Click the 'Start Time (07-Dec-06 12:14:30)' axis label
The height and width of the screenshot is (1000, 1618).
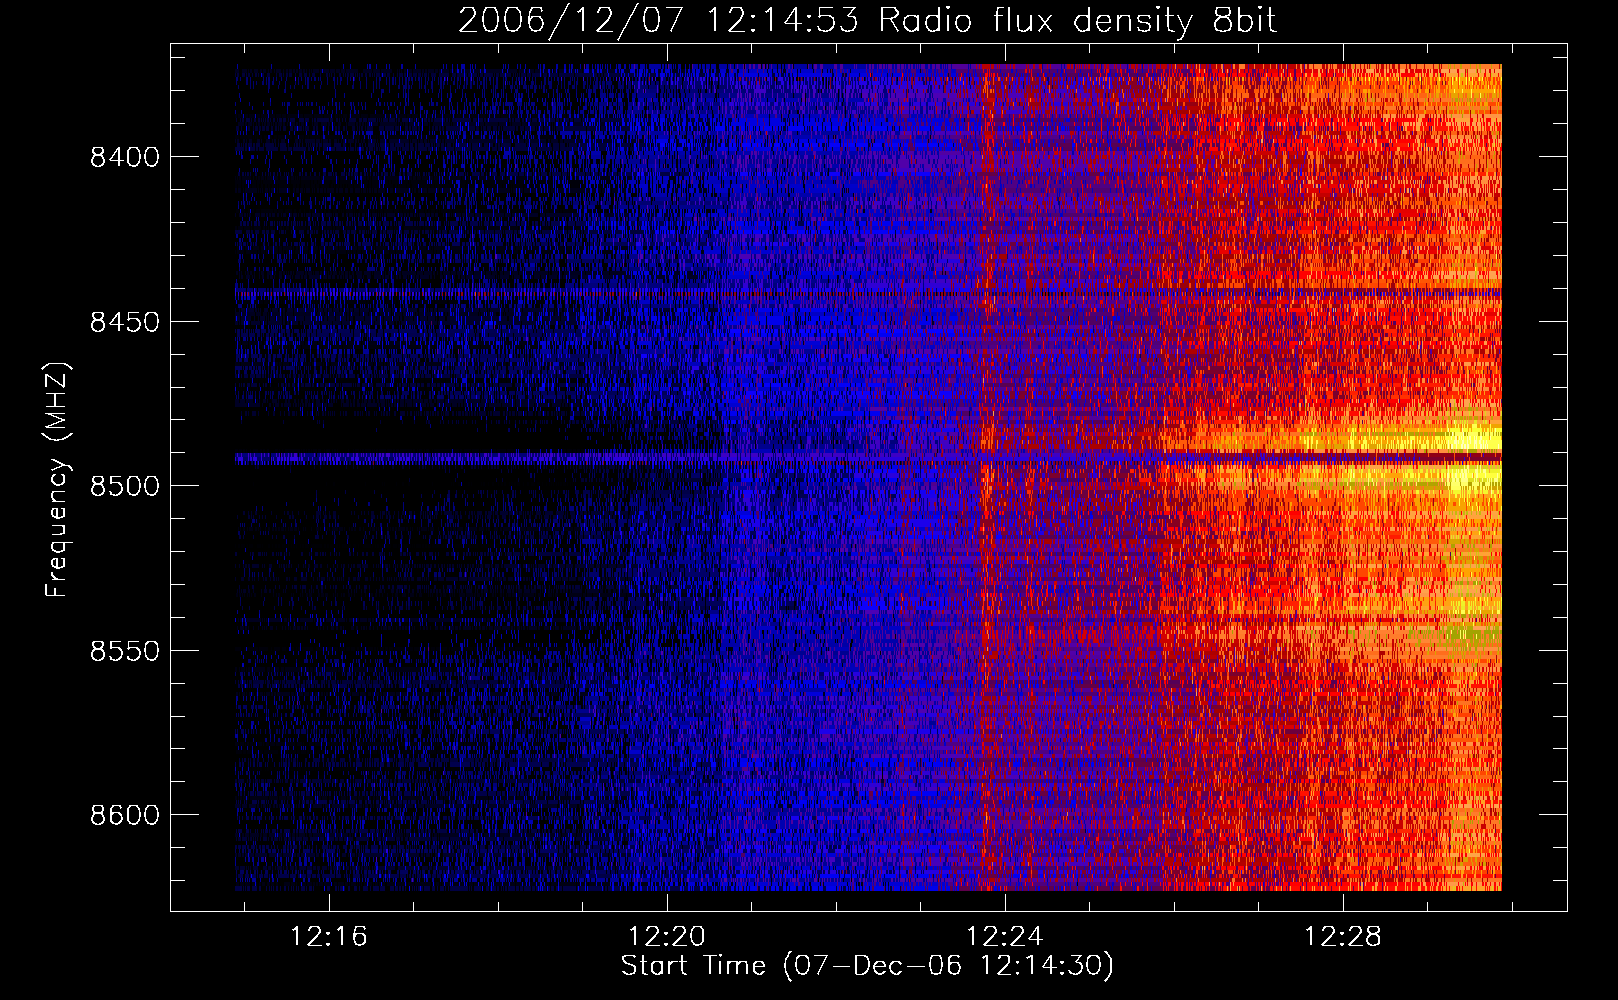click(867, 966)
